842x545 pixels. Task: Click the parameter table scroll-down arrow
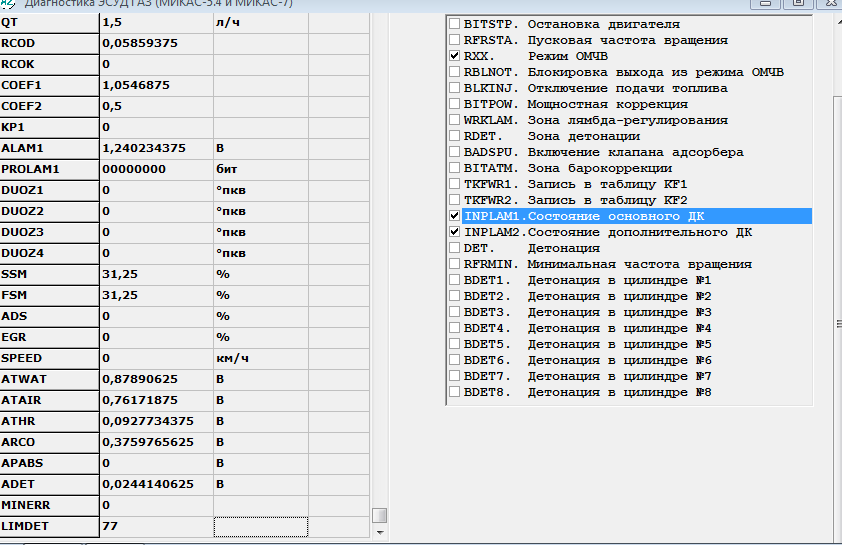(380, 533)
